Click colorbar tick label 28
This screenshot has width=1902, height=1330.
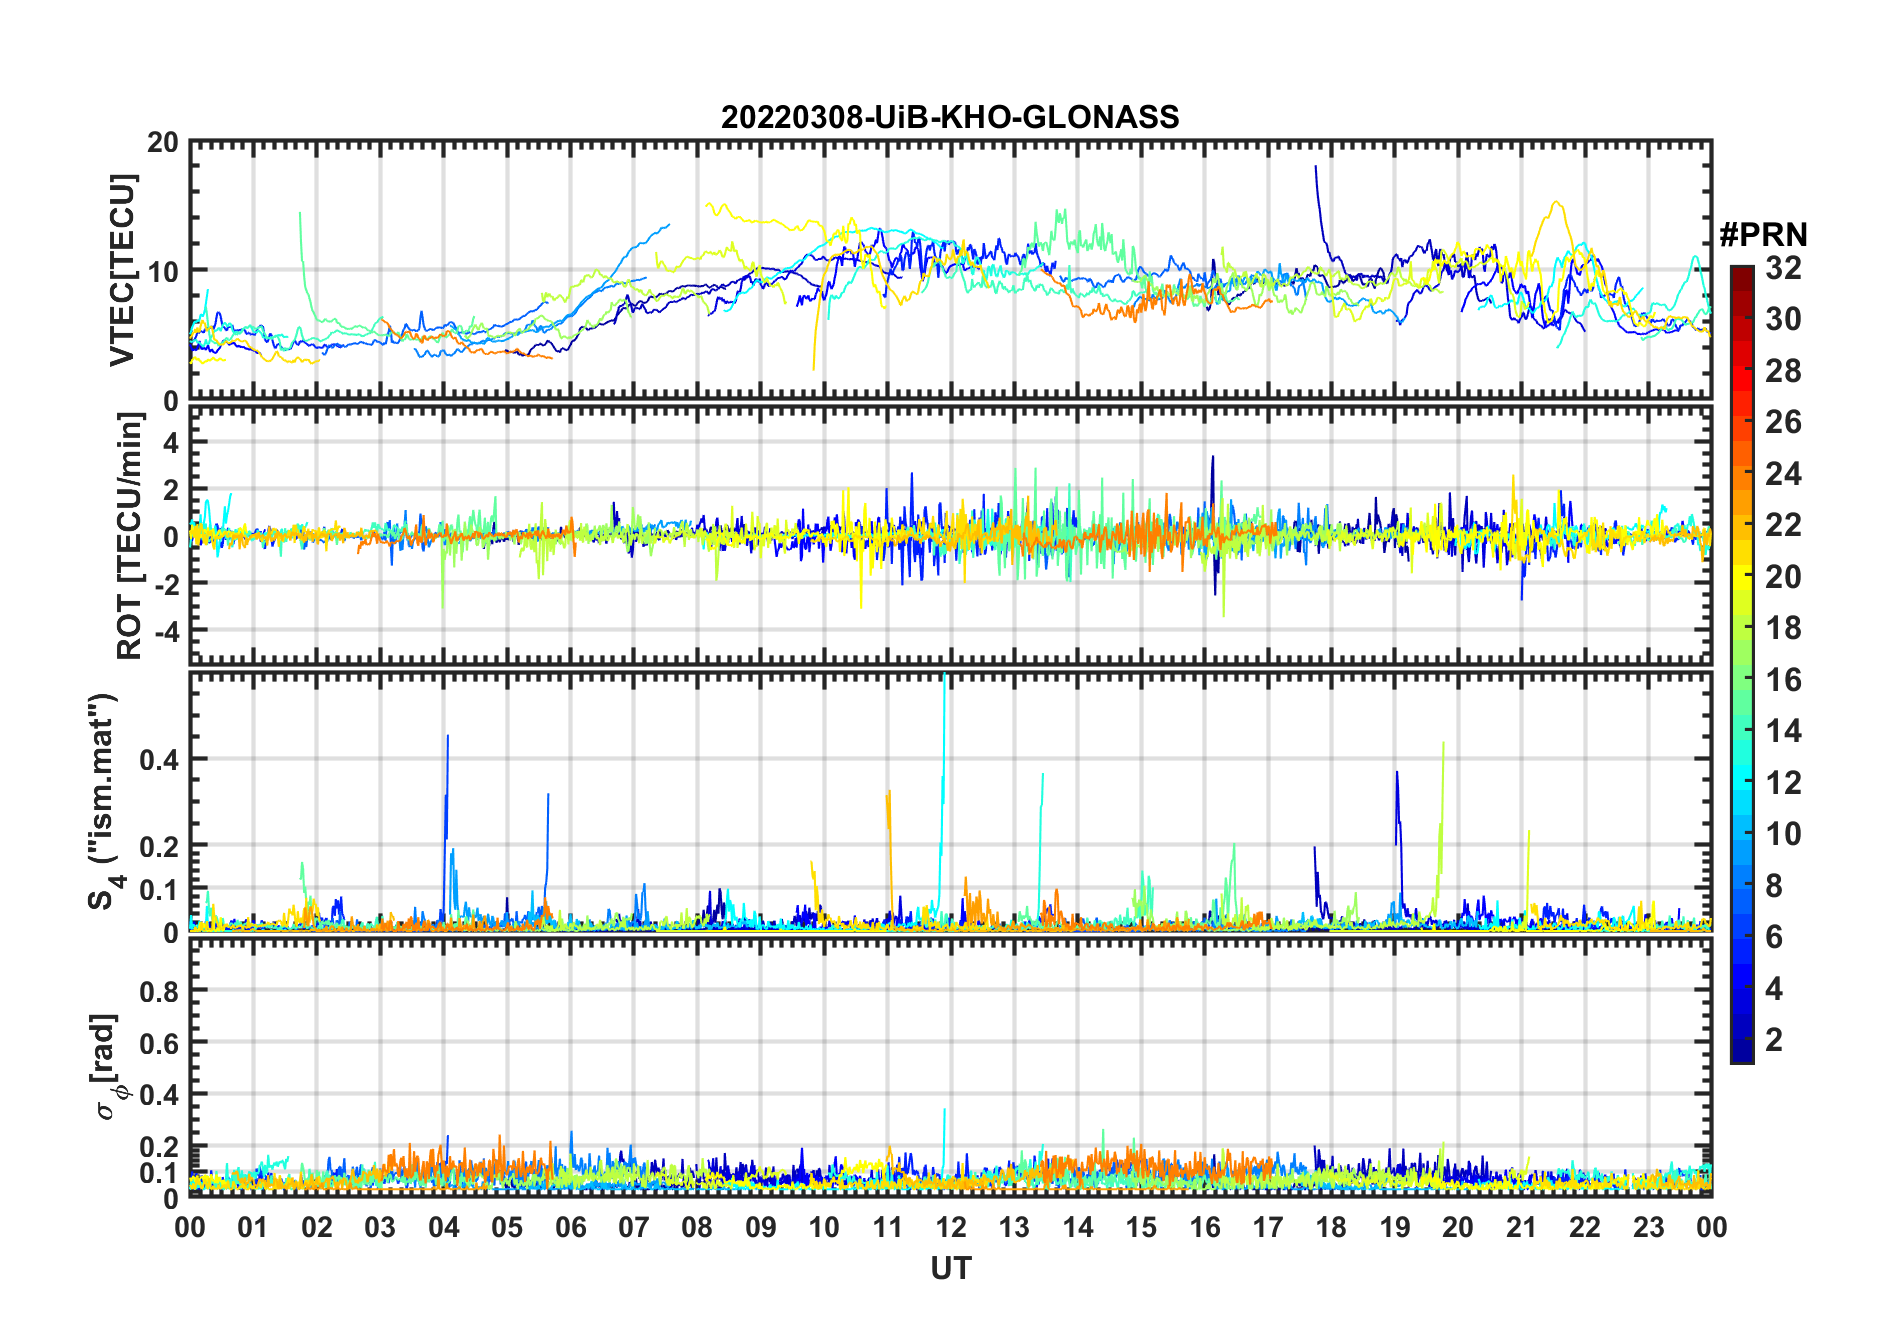click(1783, 370)
